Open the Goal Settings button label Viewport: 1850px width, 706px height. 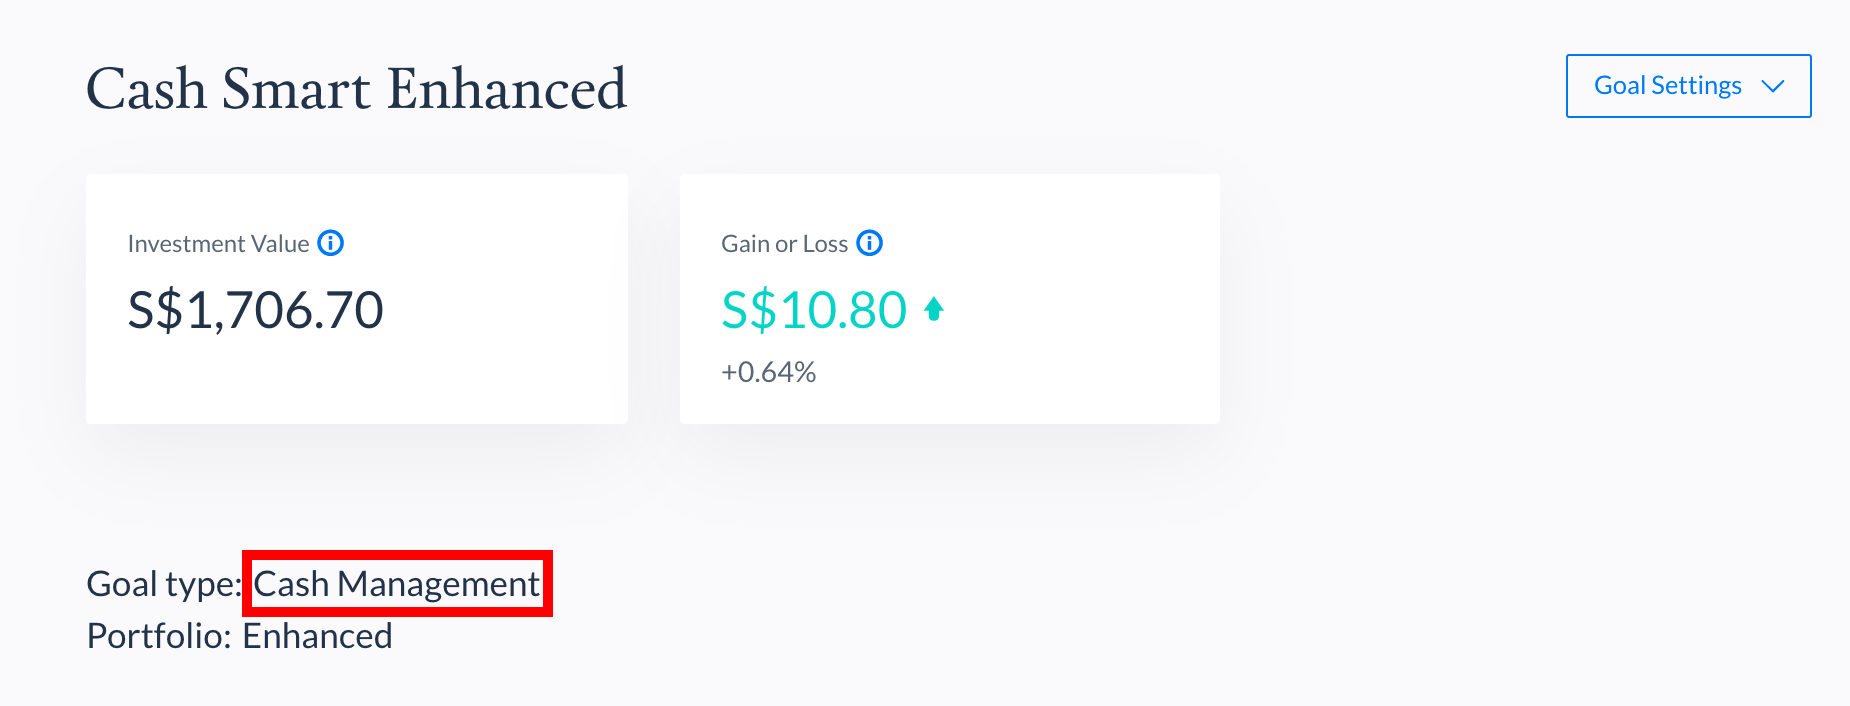pyautogui.click(x=1667, y=86)
